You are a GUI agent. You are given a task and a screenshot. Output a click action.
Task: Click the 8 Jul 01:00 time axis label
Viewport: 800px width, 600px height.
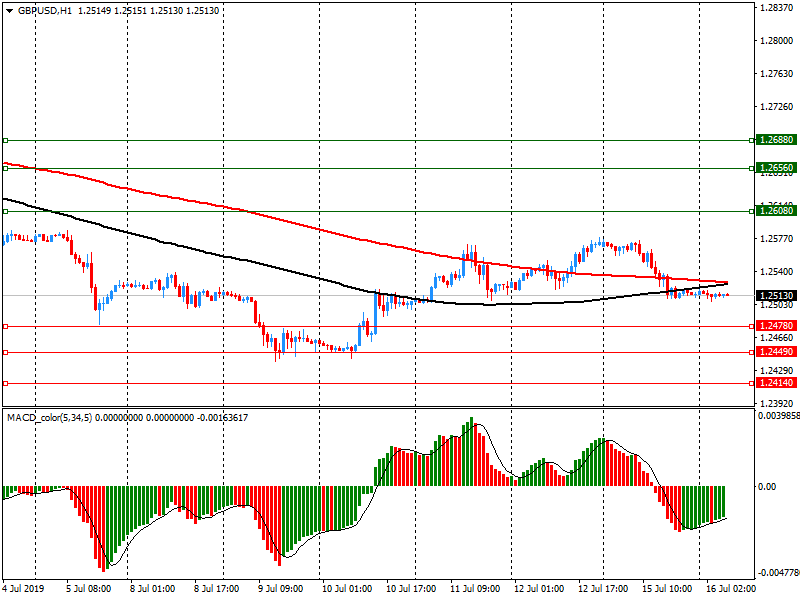[153, 589]
